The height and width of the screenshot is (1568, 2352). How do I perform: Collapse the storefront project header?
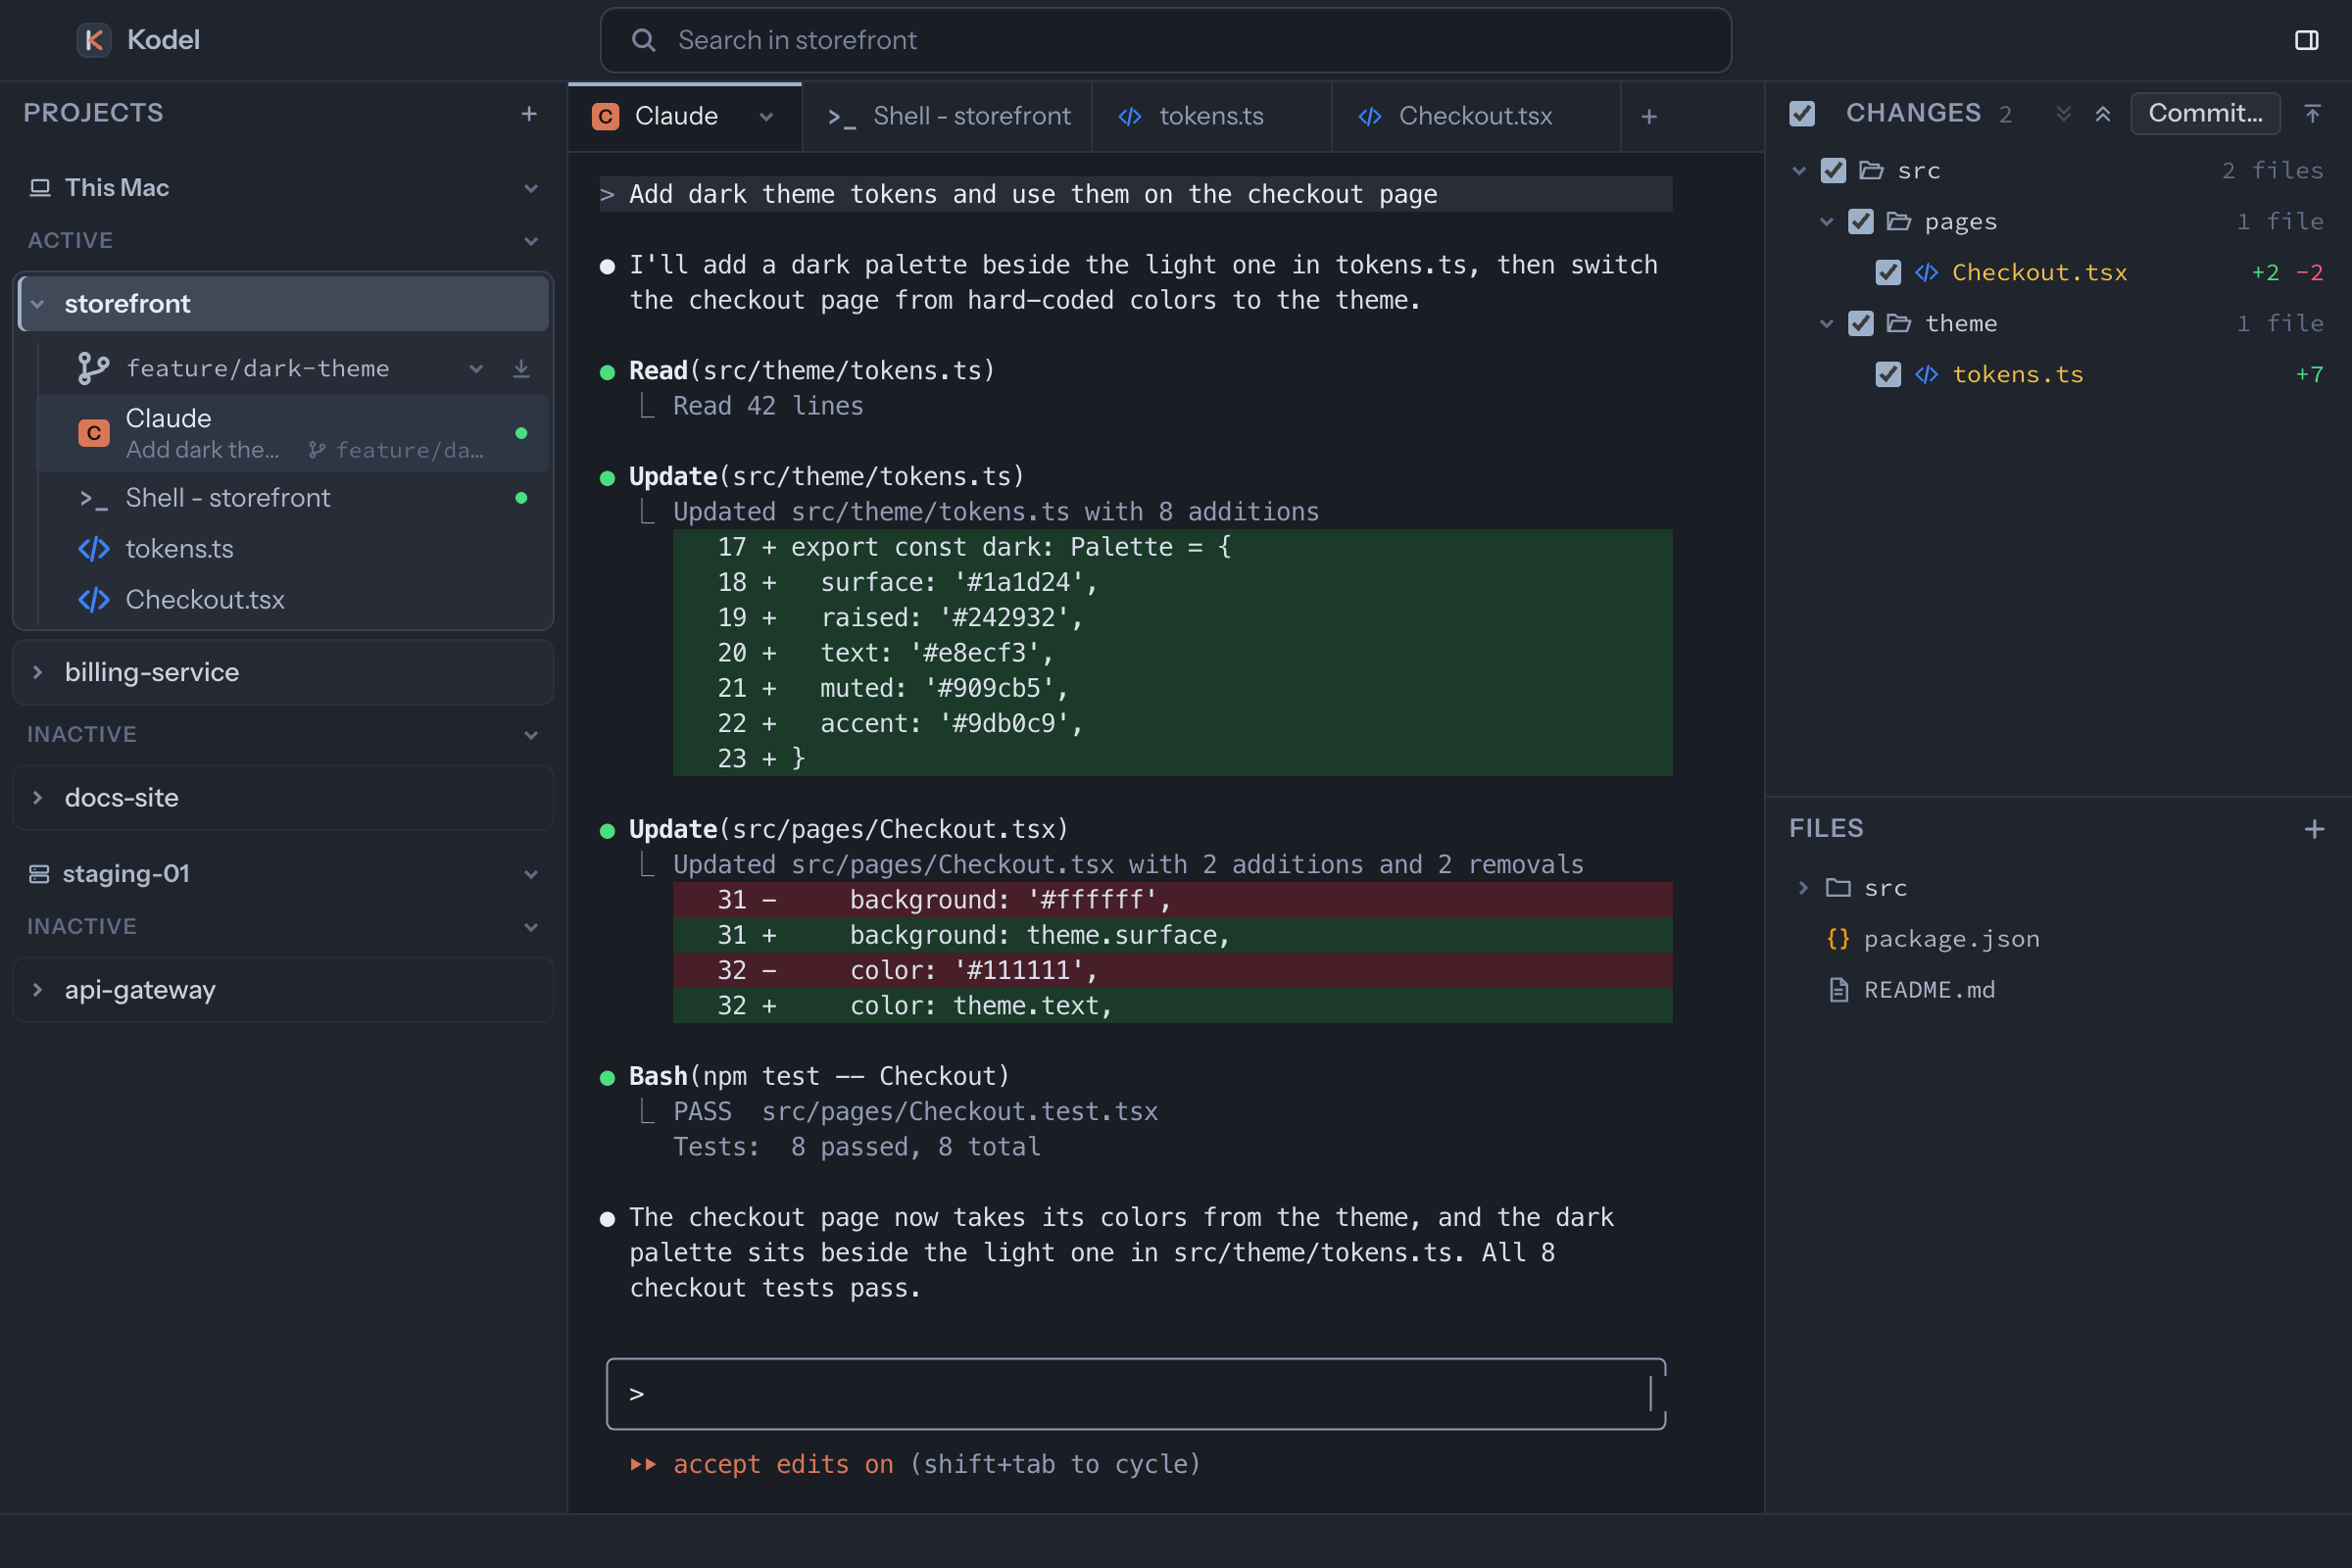pos(284,304)
